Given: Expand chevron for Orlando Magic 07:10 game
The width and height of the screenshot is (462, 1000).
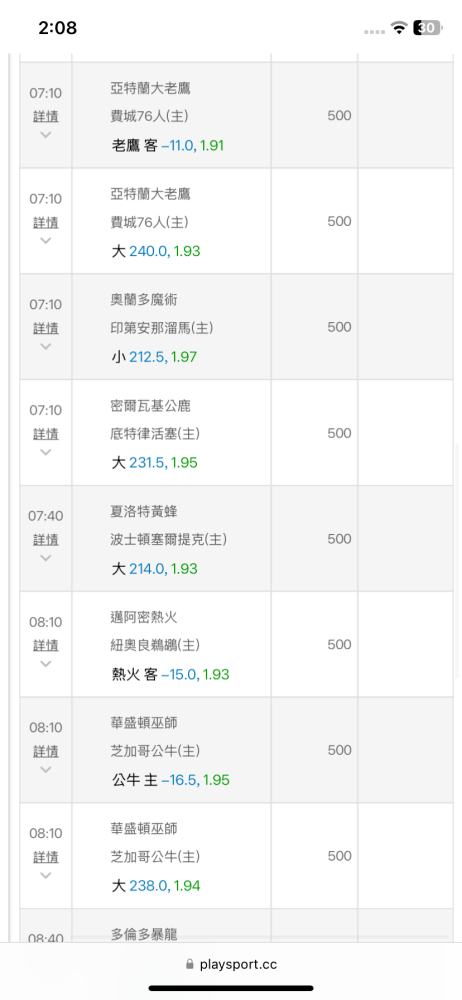Looking at the screenshot, I should click(45, 346).
